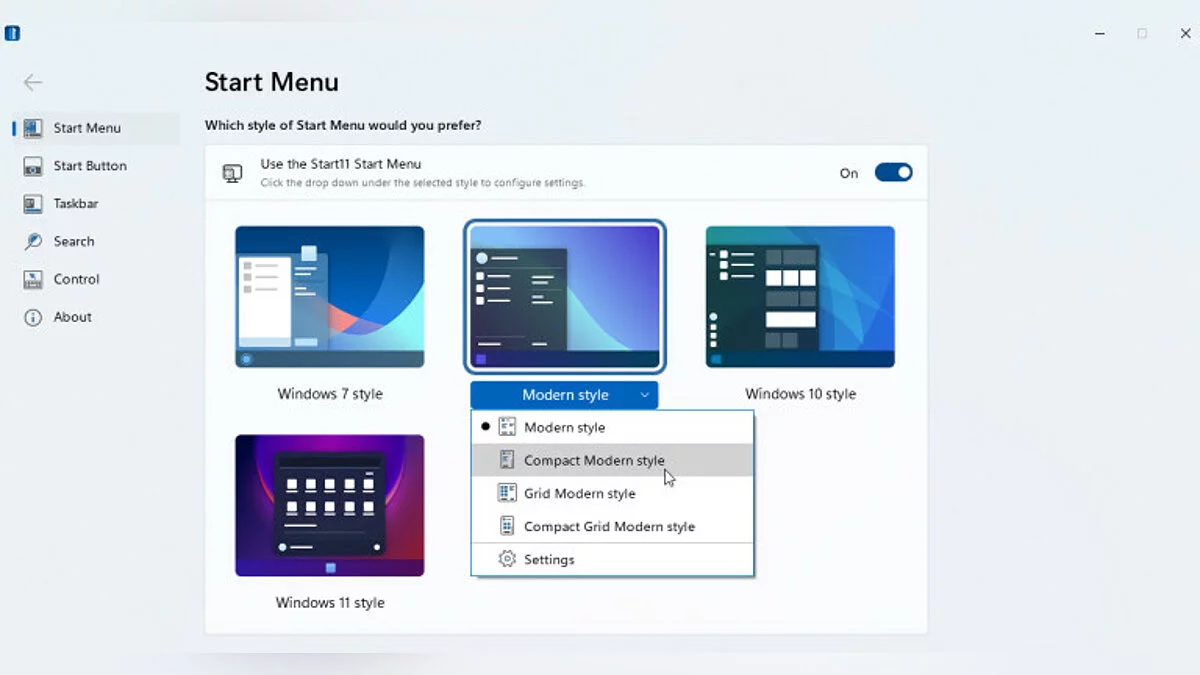
Task: Click the Control sidebar icon
Action: click(x=33, y=279)
